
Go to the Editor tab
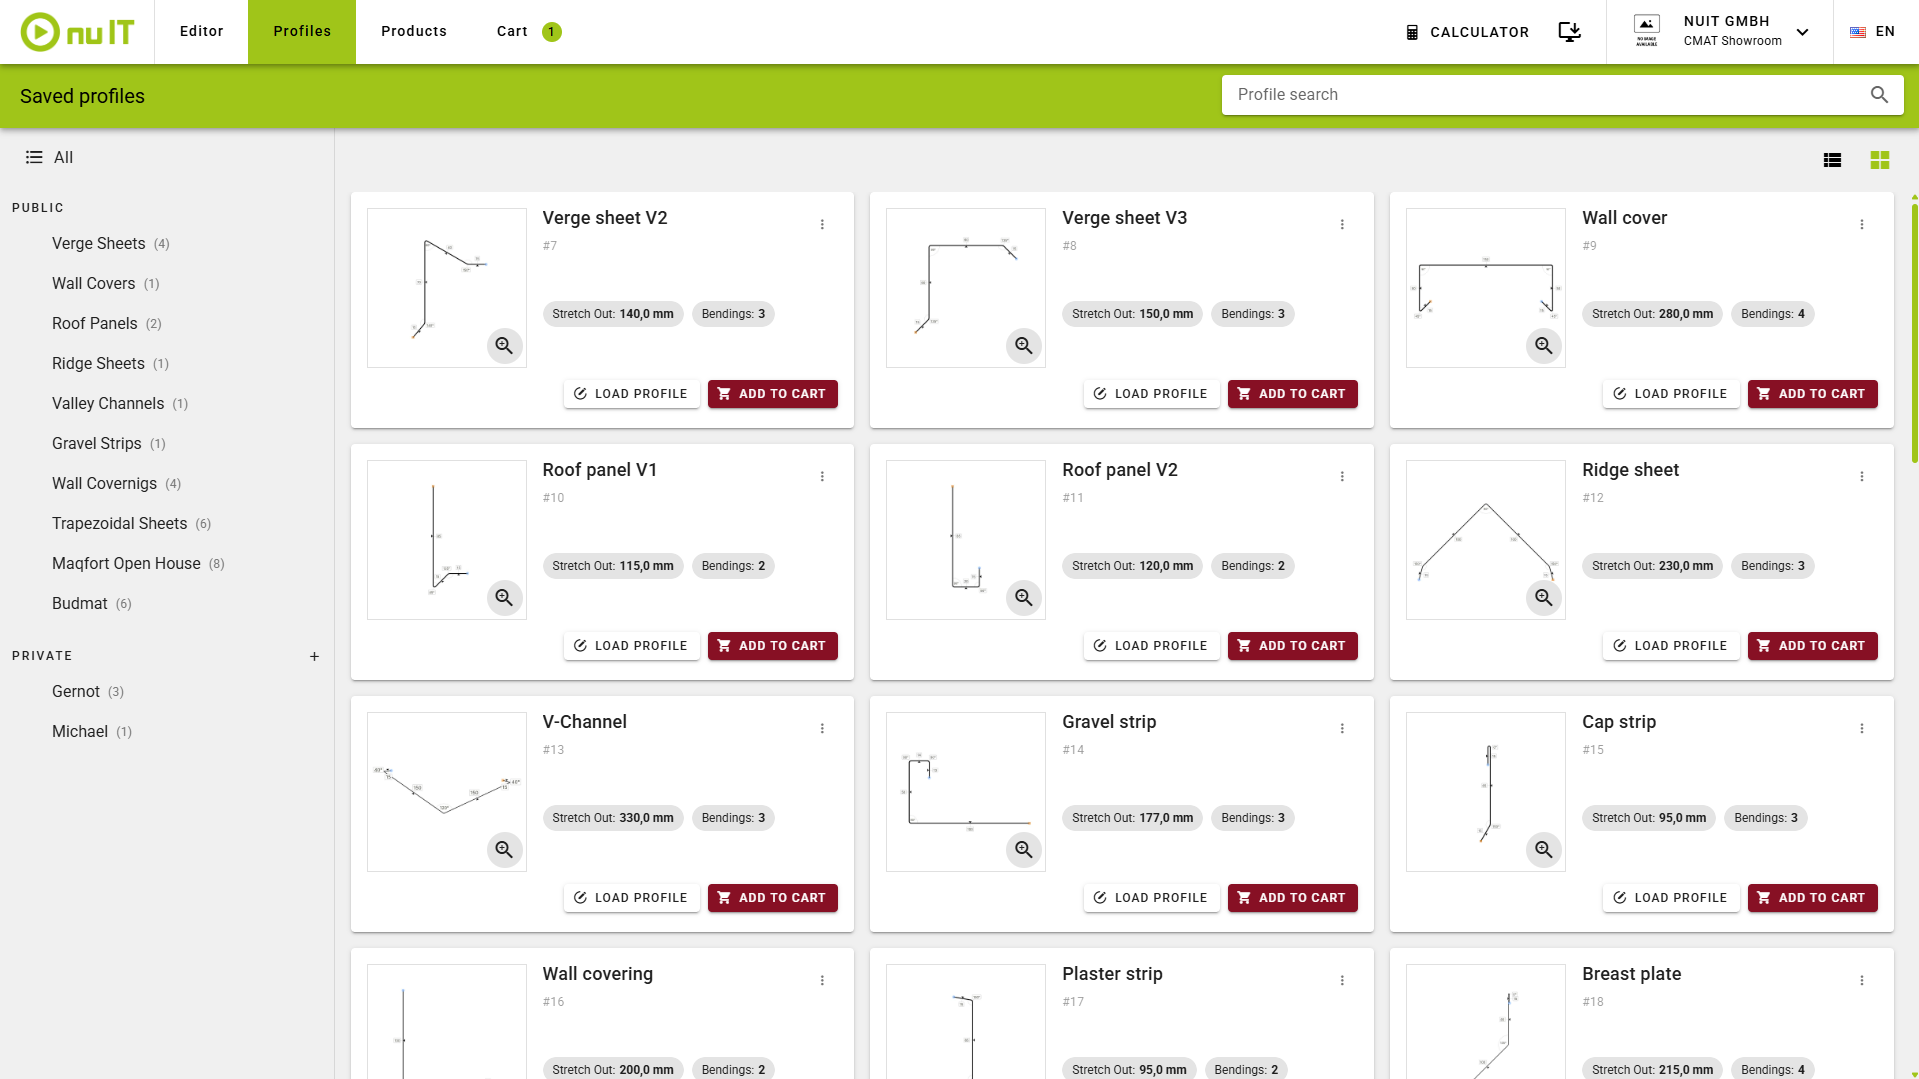(x=201, y=32)
